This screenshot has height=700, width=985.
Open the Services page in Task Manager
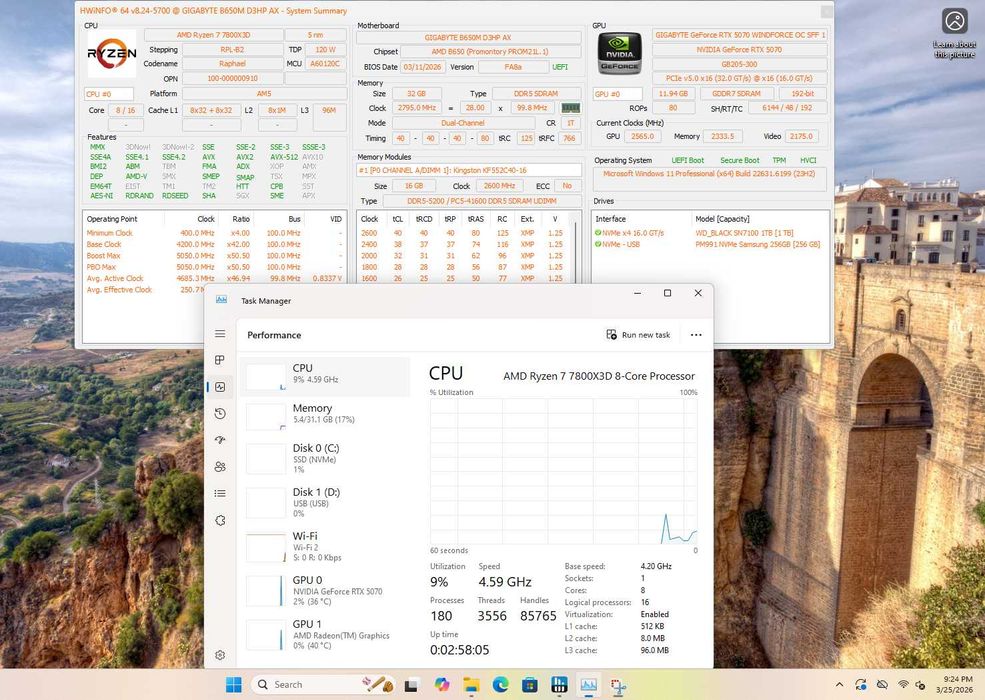pos(220,520)
